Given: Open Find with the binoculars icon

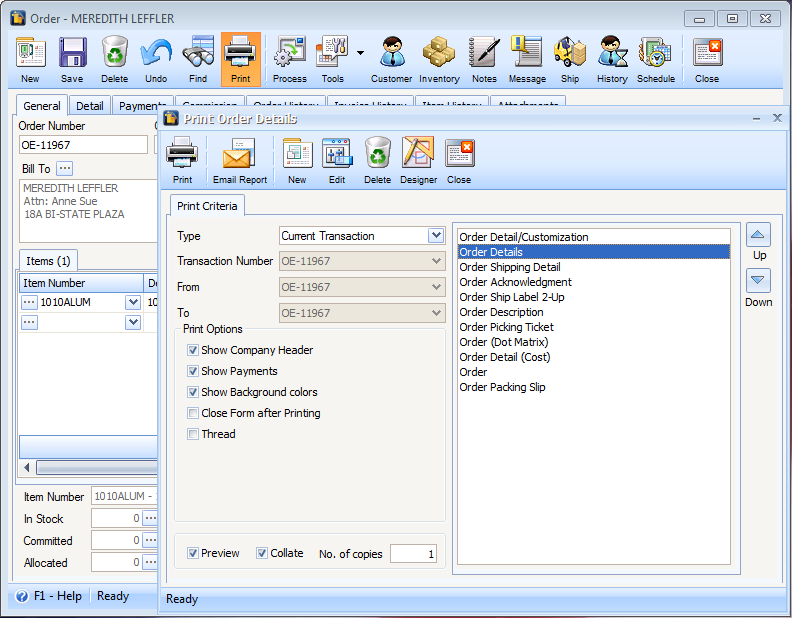Looking at the screenshot, I should pyautogui.click(x=198, y=59).
